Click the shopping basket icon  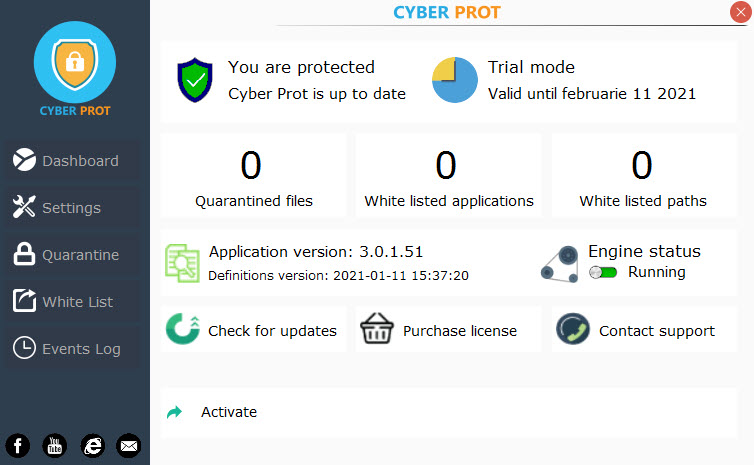tap(377, 328)
